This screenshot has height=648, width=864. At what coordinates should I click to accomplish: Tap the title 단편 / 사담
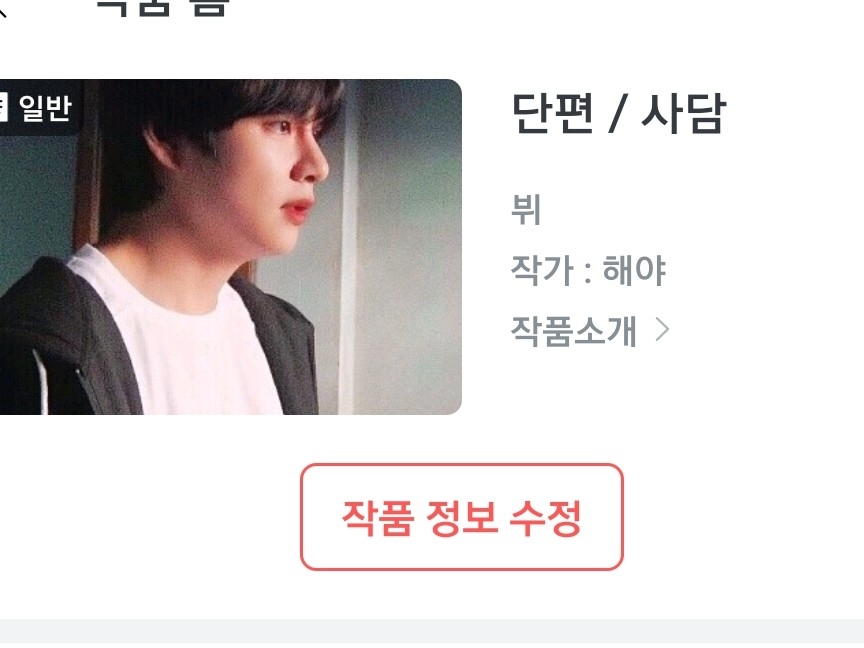(x=619, y=113)
